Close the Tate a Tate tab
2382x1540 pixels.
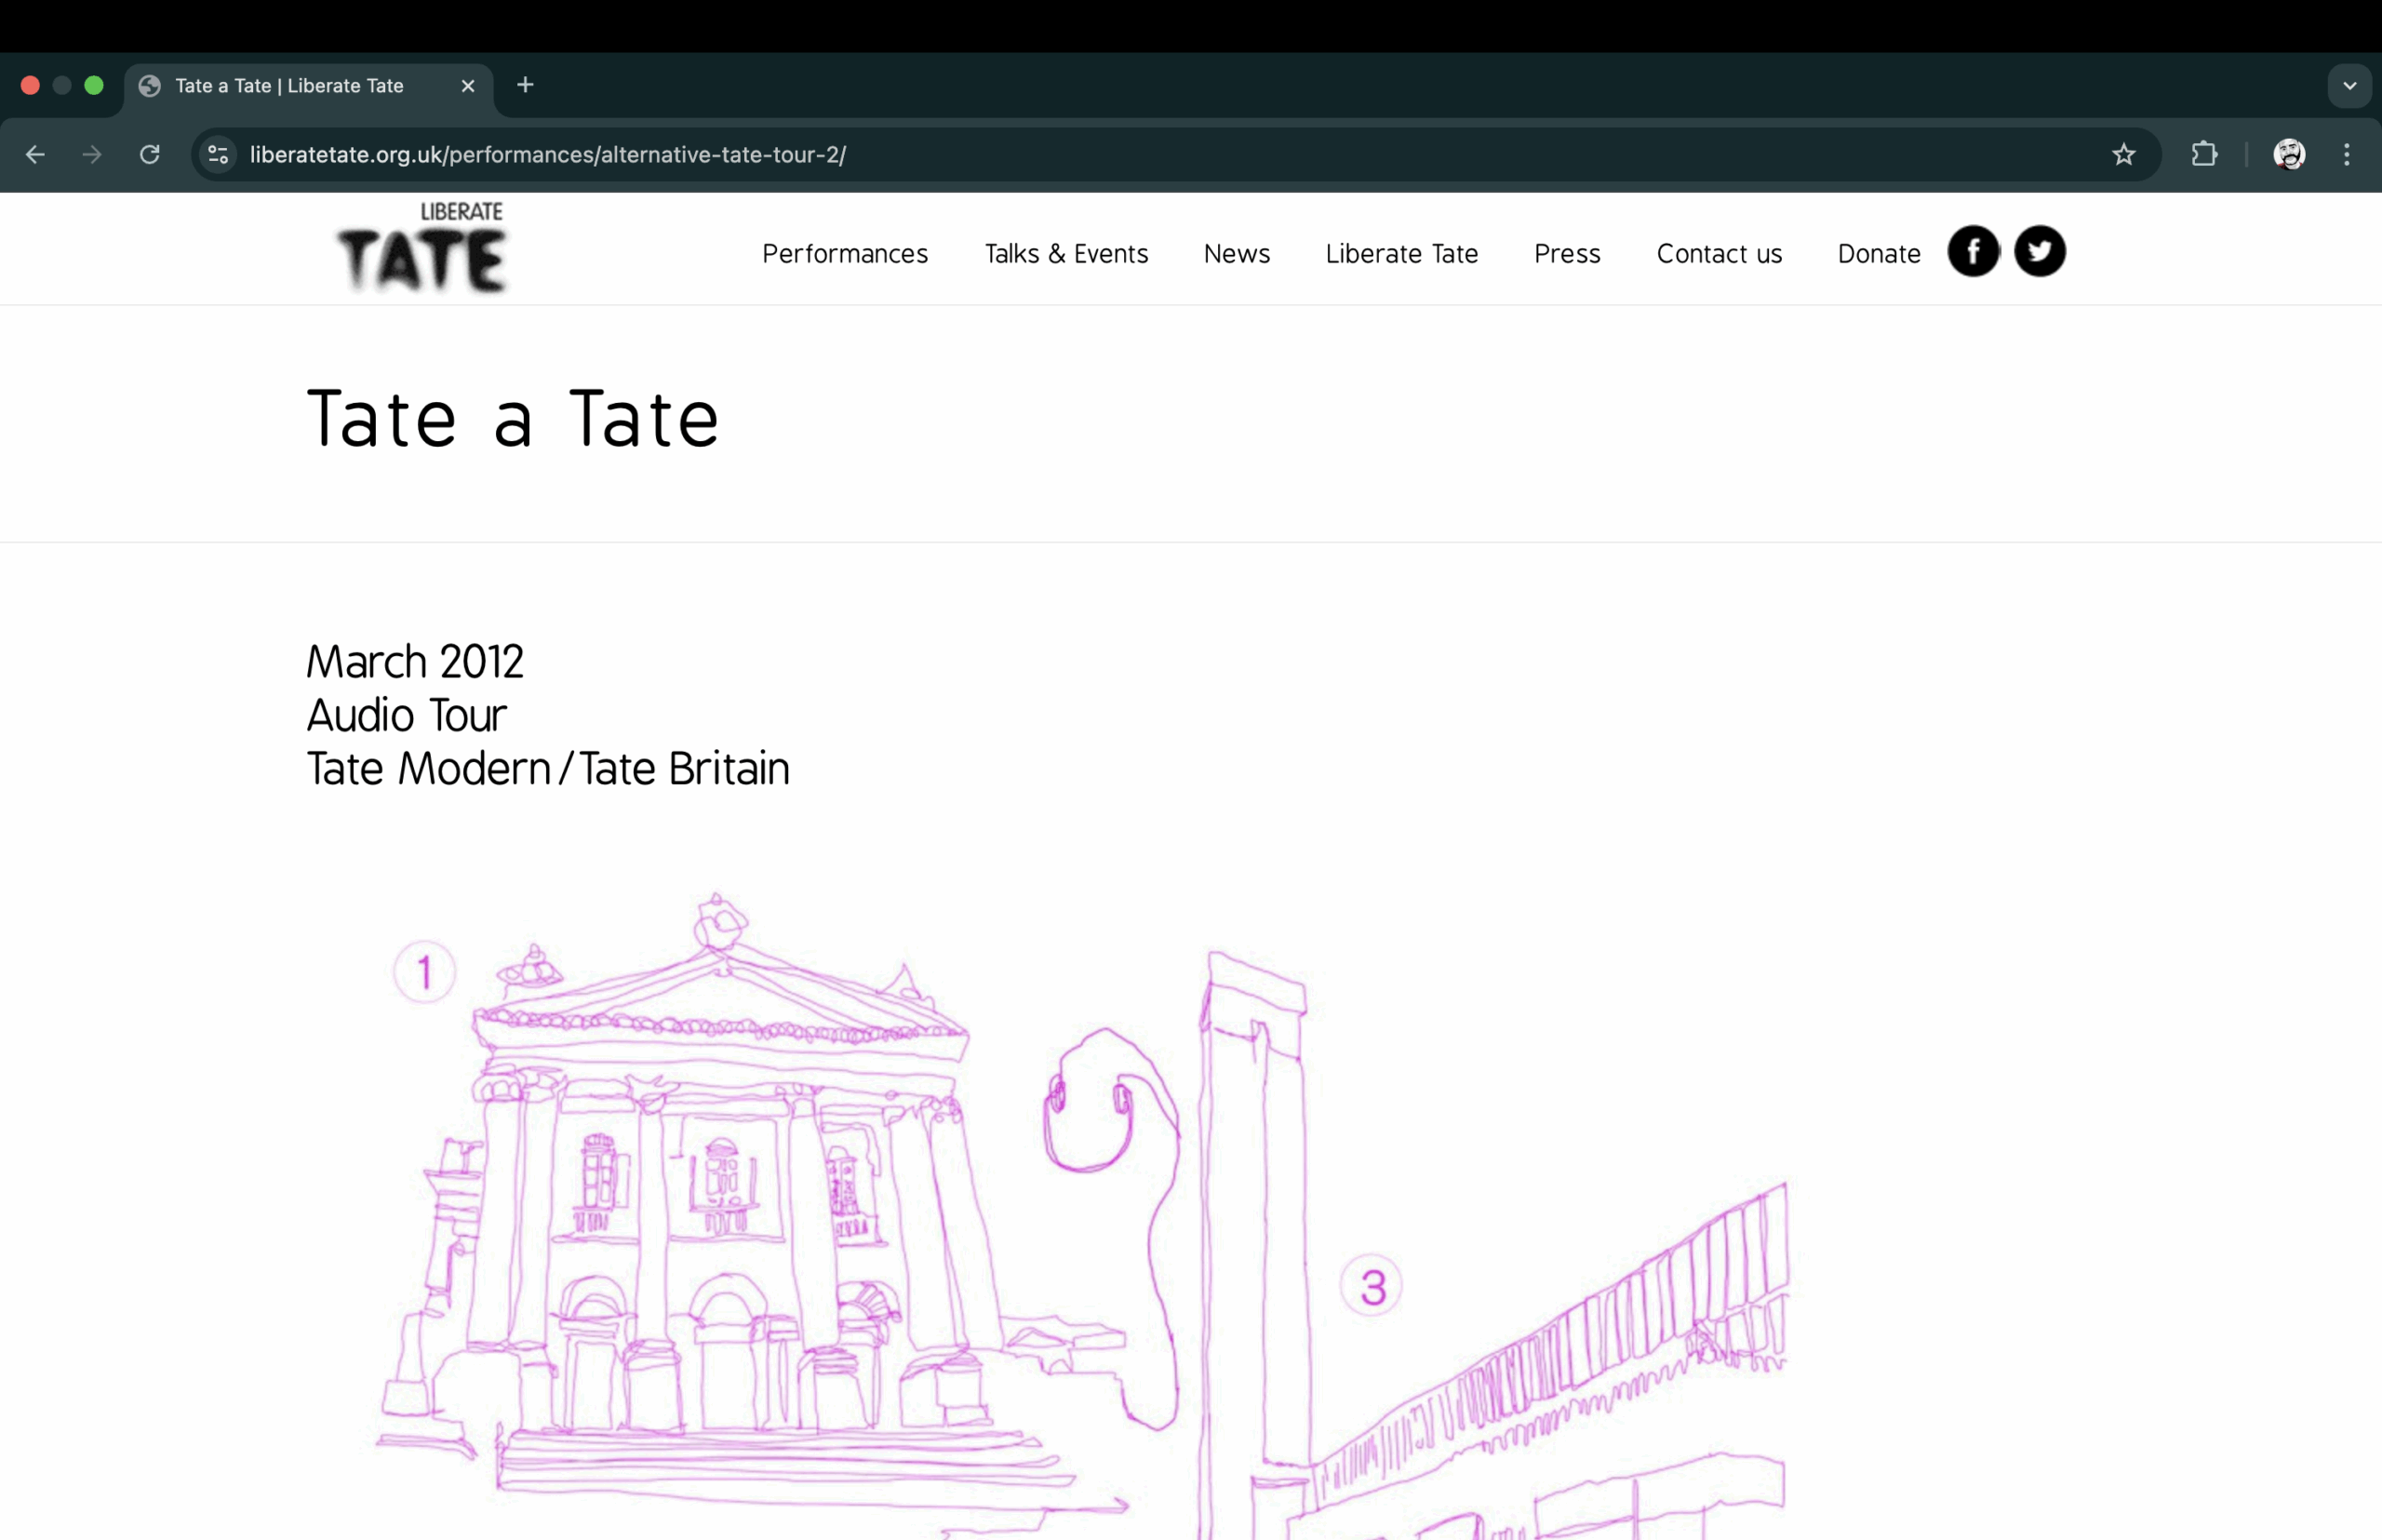(467, 86)
